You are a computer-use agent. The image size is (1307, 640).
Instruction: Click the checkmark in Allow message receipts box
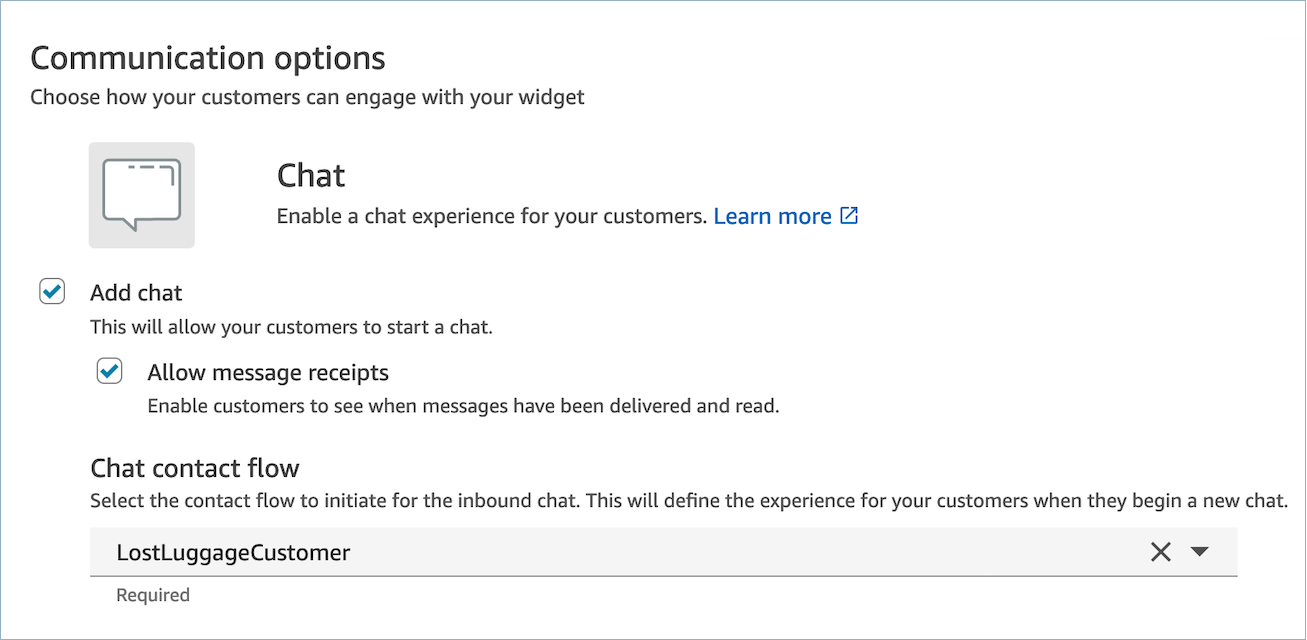pos(108,370)
